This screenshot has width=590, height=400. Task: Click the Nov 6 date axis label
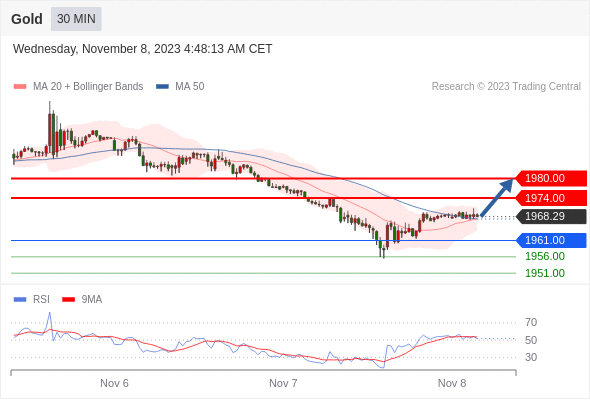[x=114, y=383]
